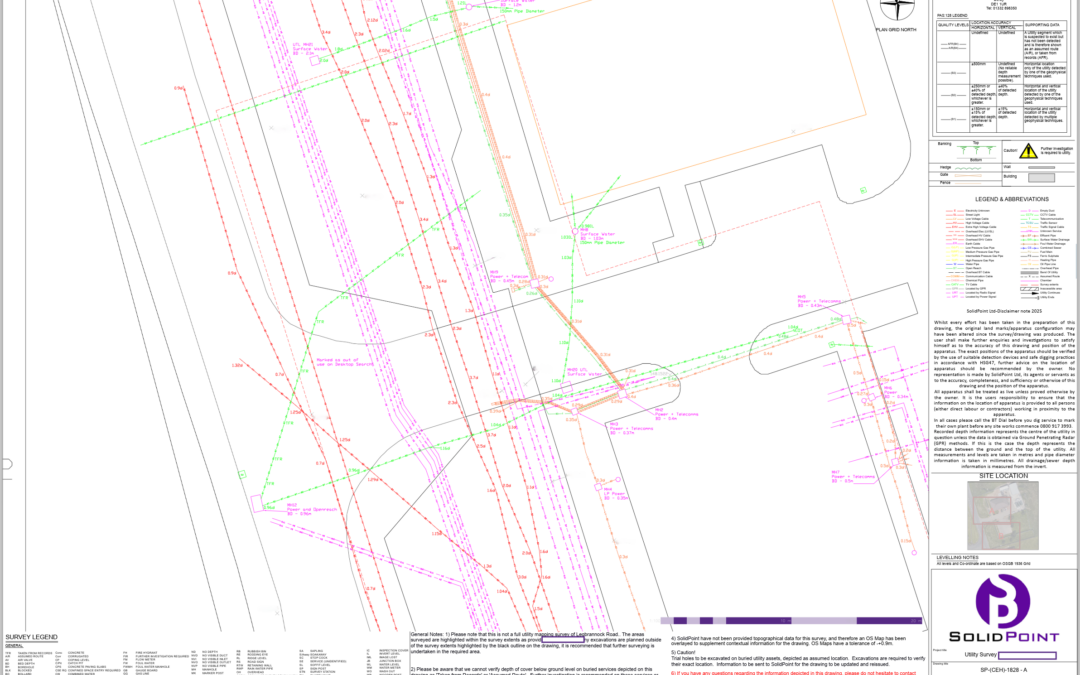This screenshot has height=675, width=1080.
Task: Click the 'UTL Mh21 Surface Water' label
Action: pyautogui.click(x=308, y=47)
